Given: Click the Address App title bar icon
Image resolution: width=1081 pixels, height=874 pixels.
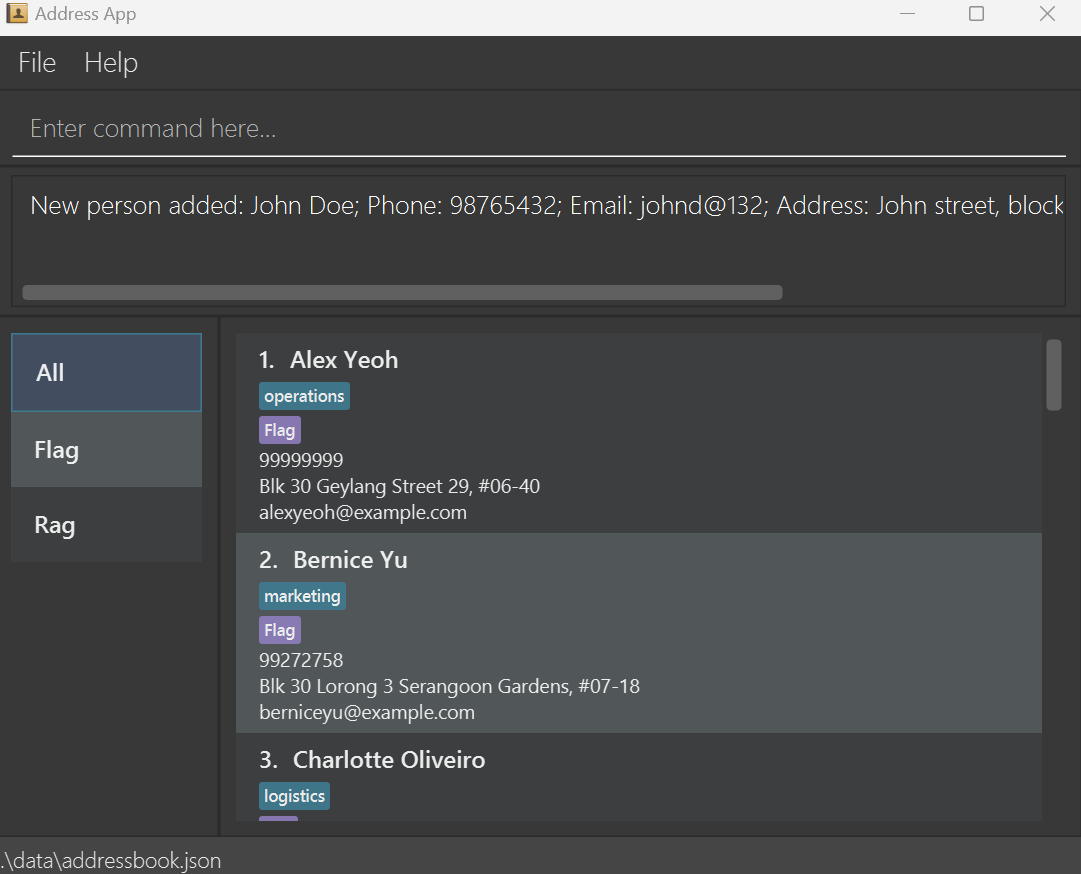Looking at the screenshot, I should coord(17,13).
